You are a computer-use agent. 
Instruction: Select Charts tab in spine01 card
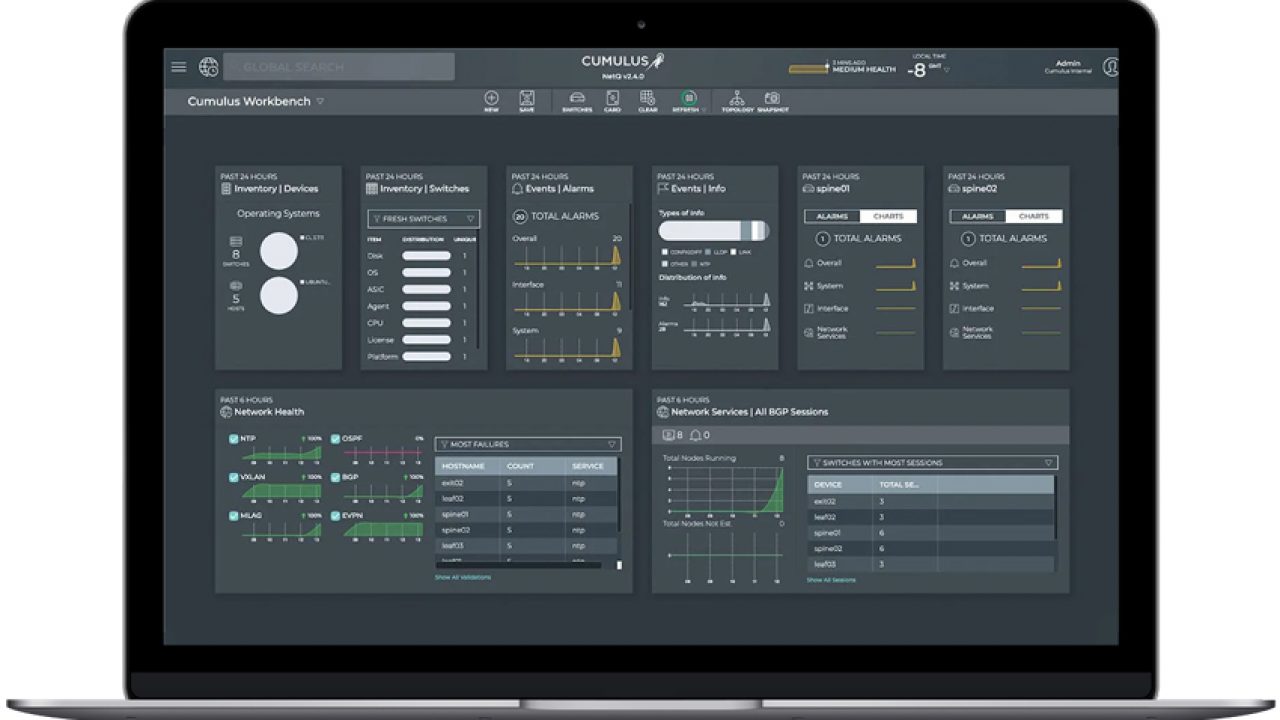pos(888,216)
